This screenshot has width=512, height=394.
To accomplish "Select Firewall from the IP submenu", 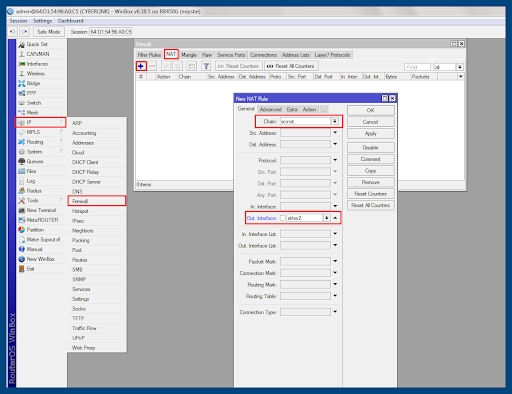I will click(x=97, y=201).
